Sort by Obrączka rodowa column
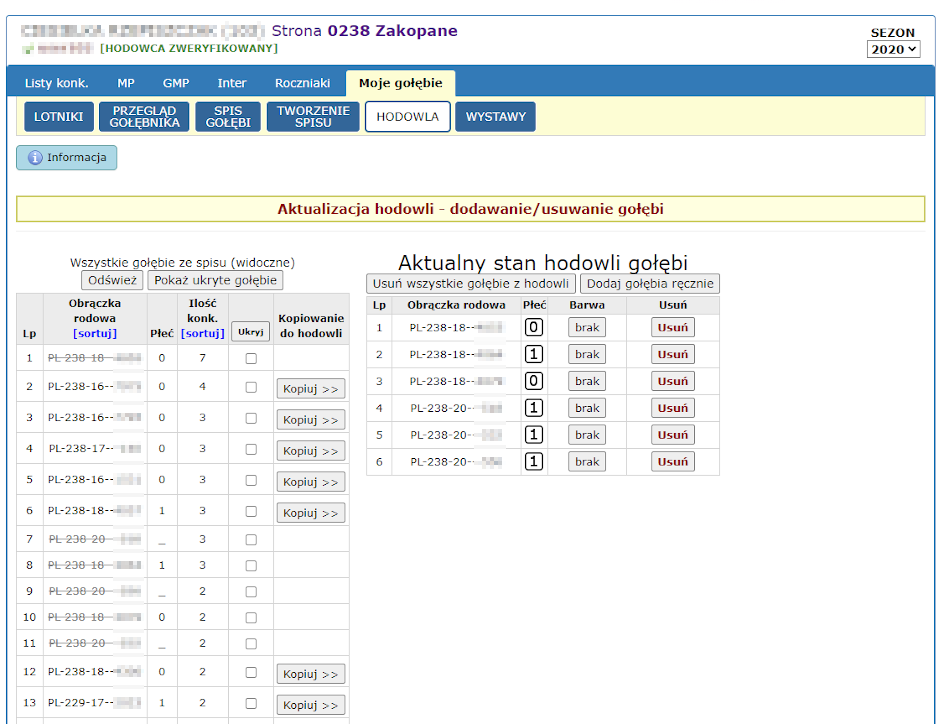This screenshot has height=724, width=944. 95,333
